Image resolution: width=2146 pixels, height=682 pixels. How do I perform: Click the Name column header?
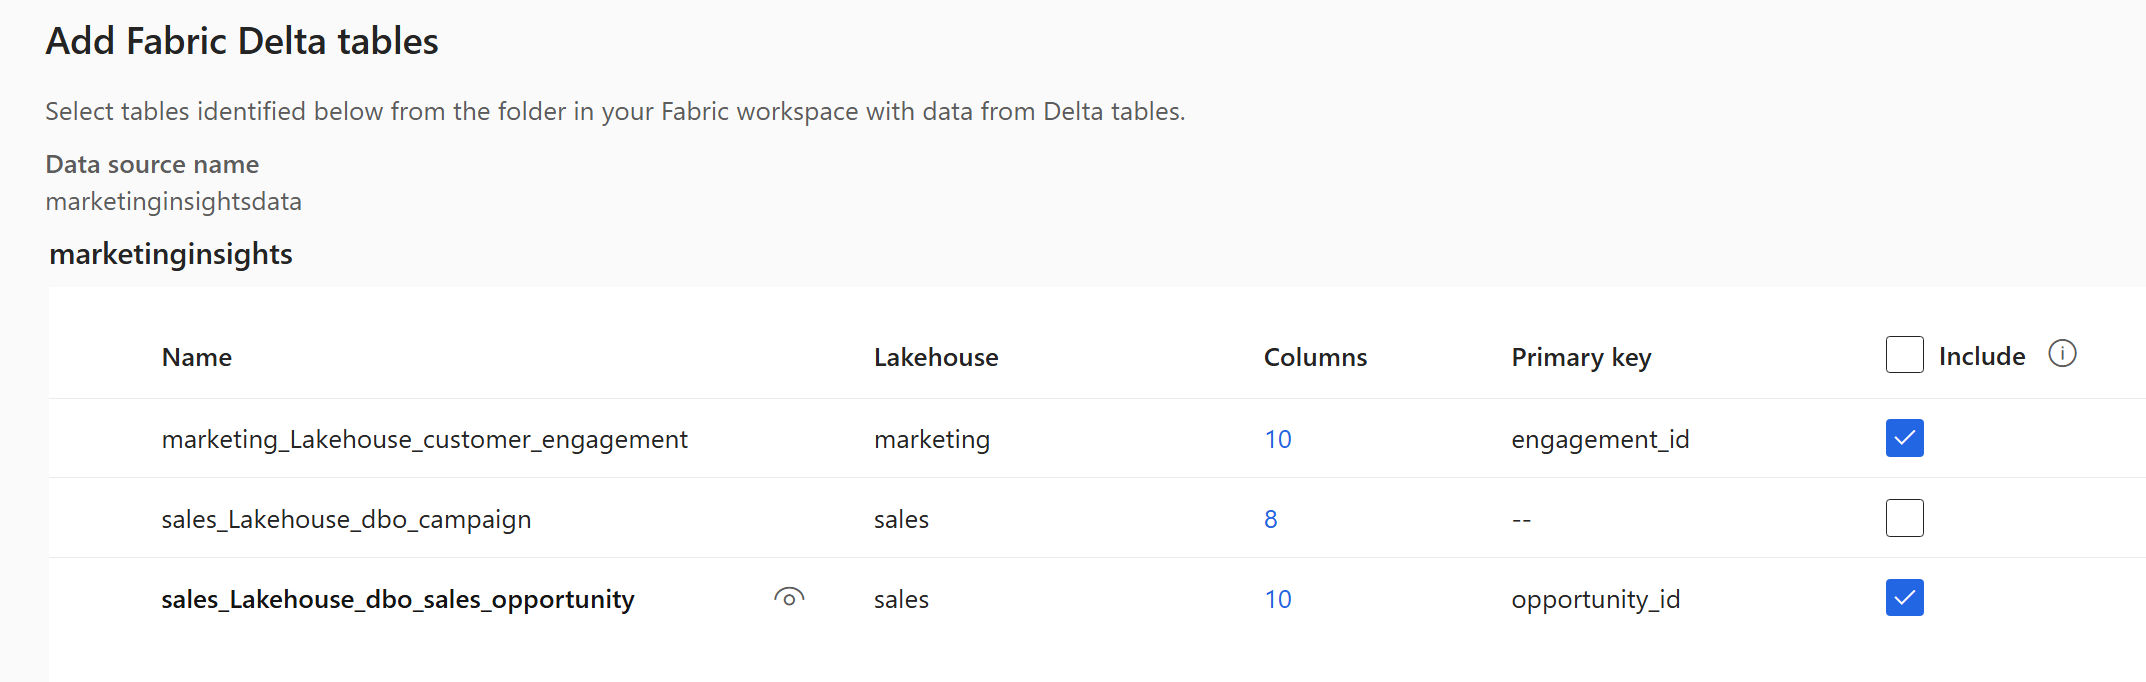click(197, 357)
